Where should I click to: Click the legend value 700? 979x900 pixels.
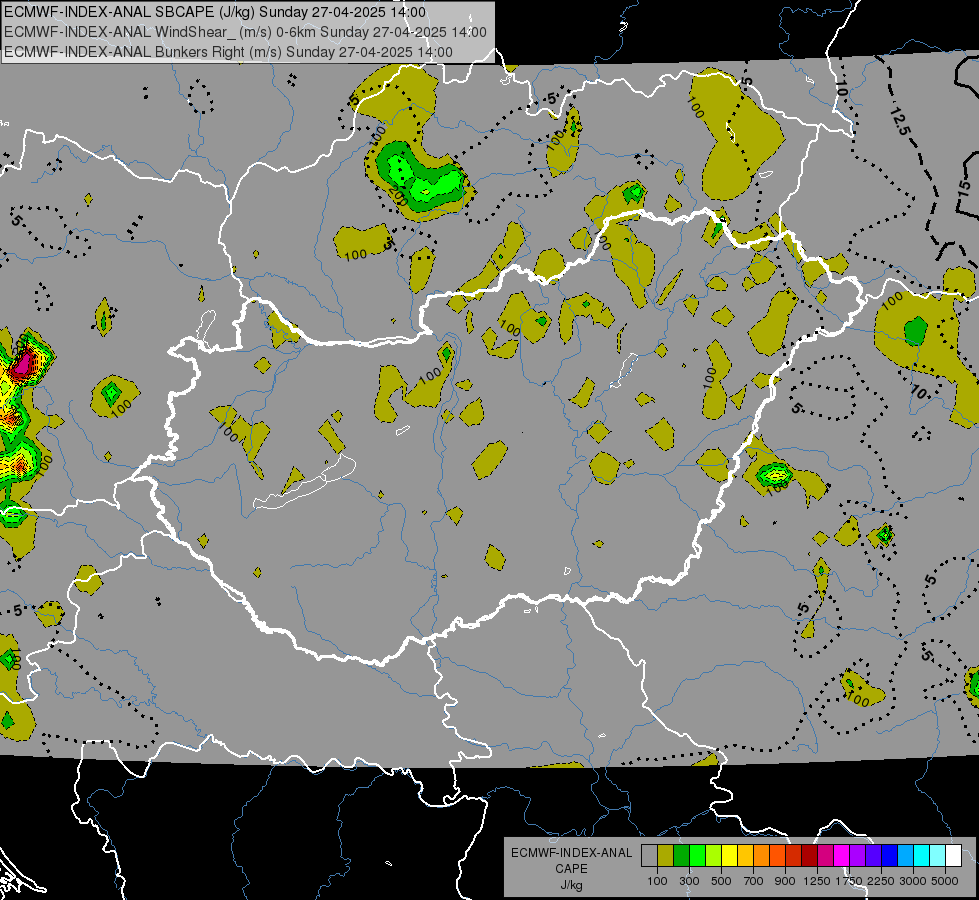(x=754, y=881)
